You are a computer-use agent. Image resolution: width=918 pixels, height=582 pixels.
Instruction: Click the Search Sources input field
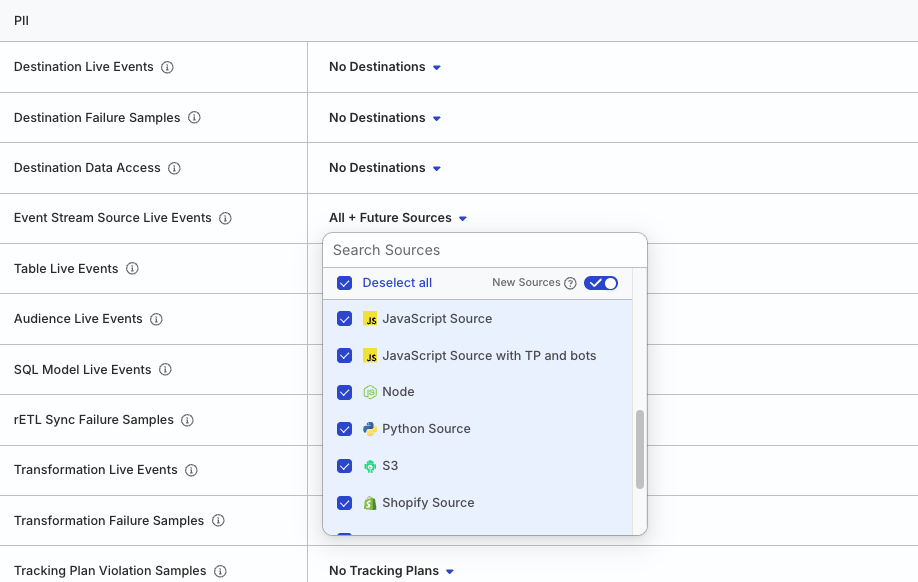485,250
